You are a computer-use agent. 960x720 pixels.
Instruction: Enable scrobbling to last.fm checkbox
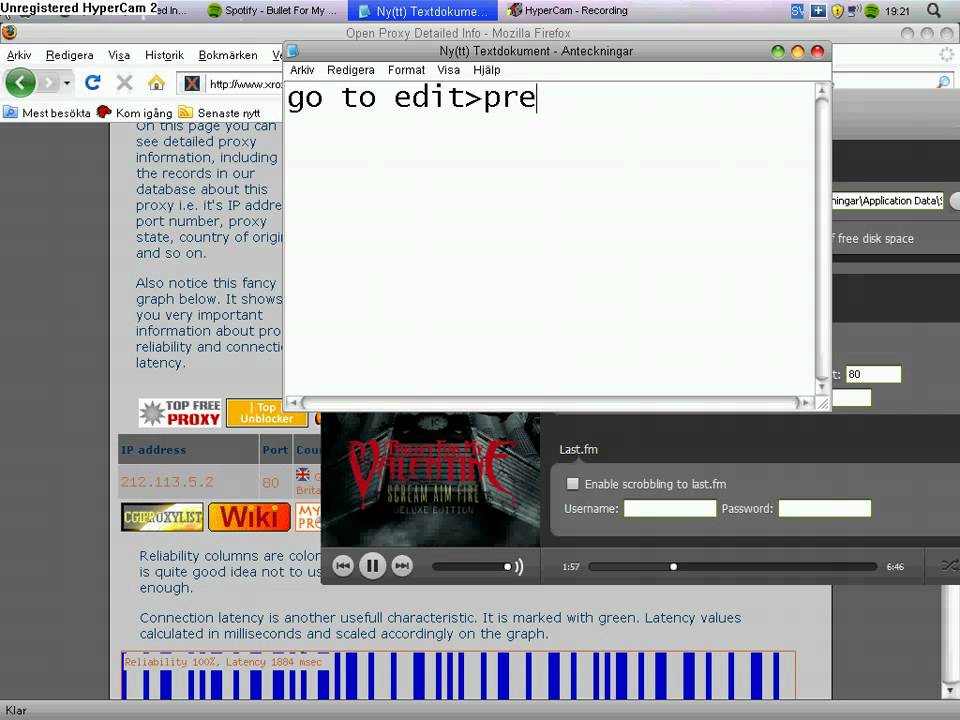click(572, 484)
